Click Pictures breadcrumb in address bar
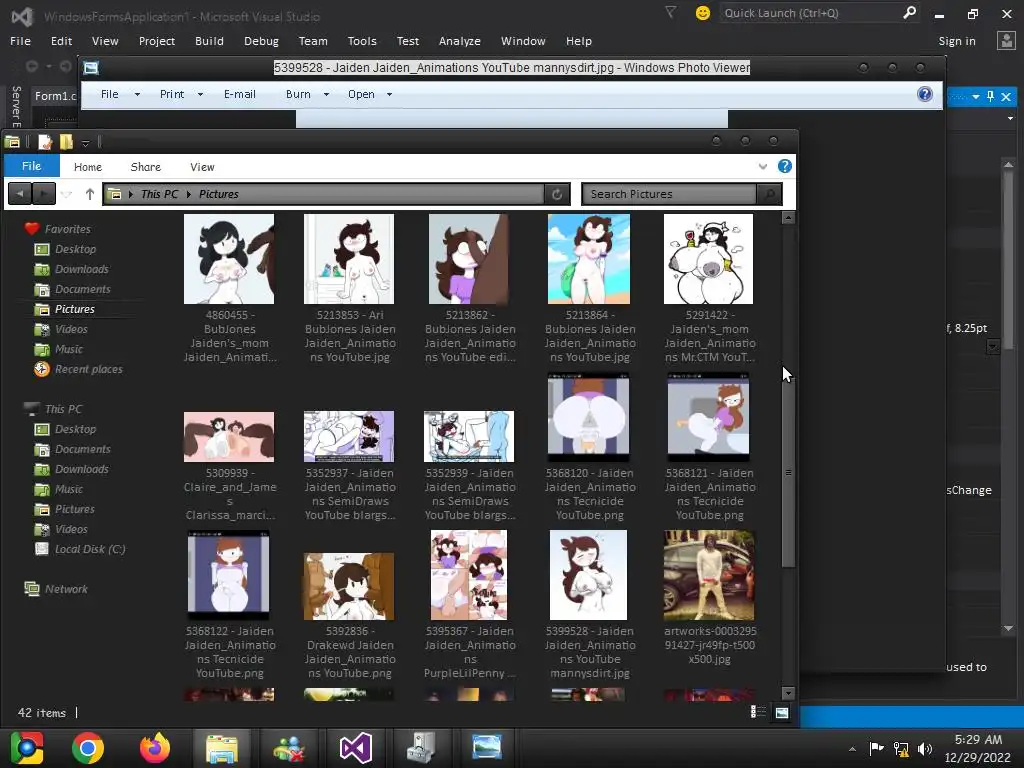 coord(219,194)
